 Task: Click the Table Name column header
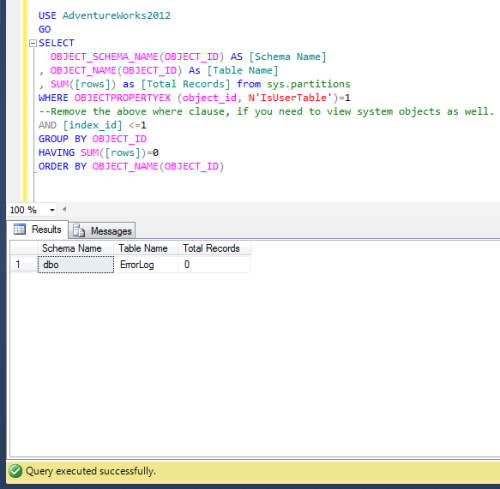(146, 248)
